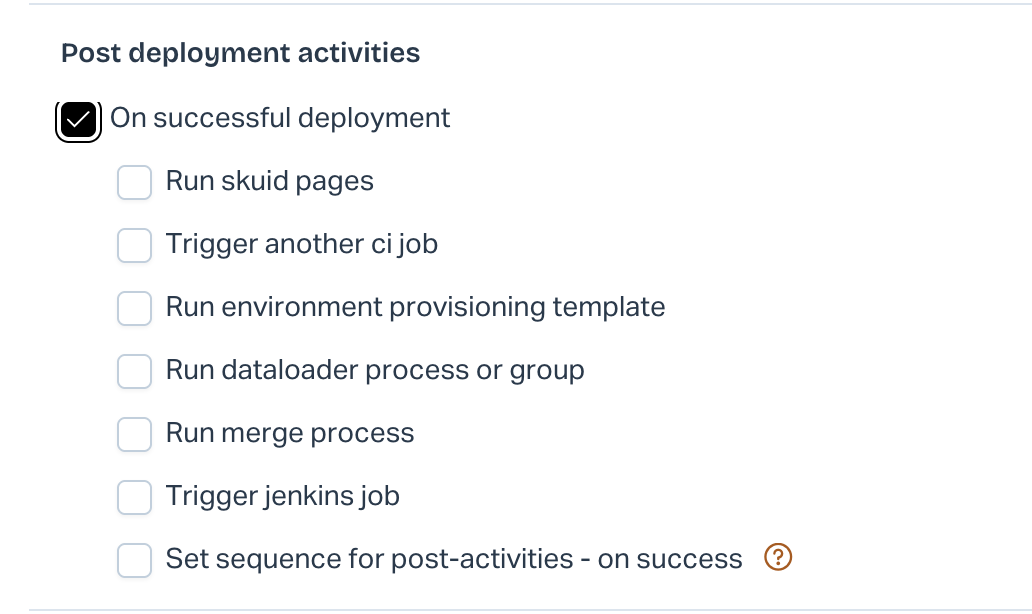Open help icon beside post-activities sequence option
The width and height of the screenshot is (1032, 614).
[x=778, y=558]
